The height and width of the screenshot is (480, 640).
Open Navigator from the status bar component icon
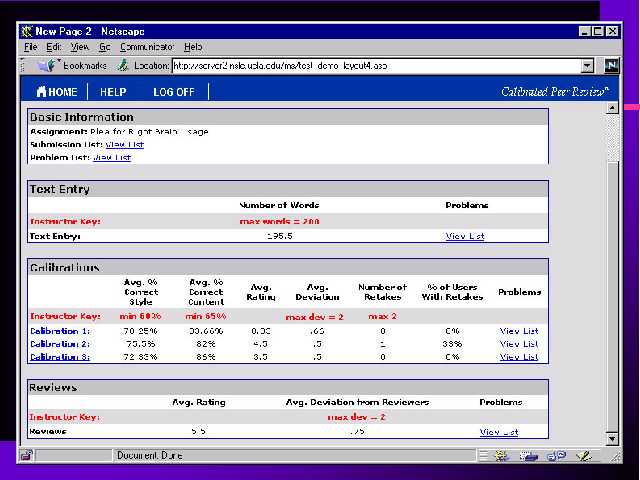(x=501, y=456)
